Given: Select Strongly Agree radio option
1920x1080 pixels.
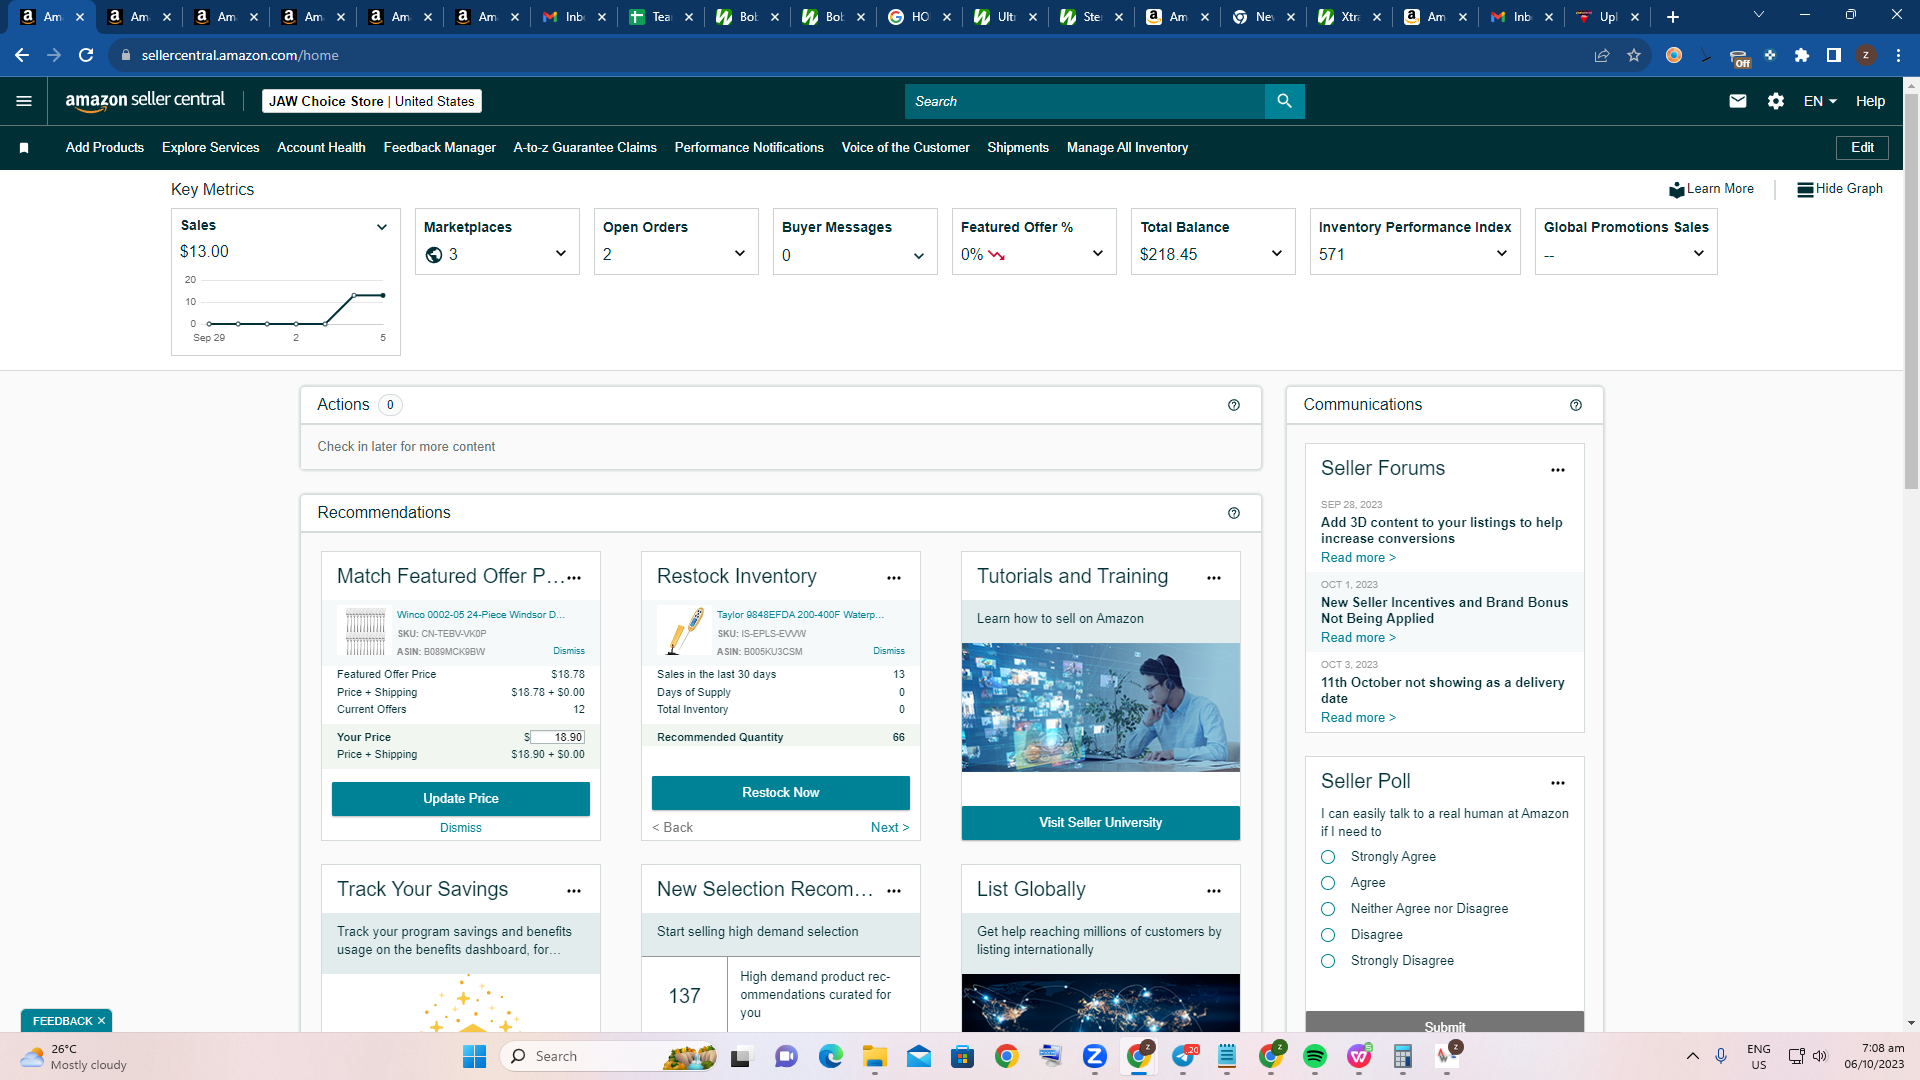Looking at the screenshot, I should point(1328,857).
